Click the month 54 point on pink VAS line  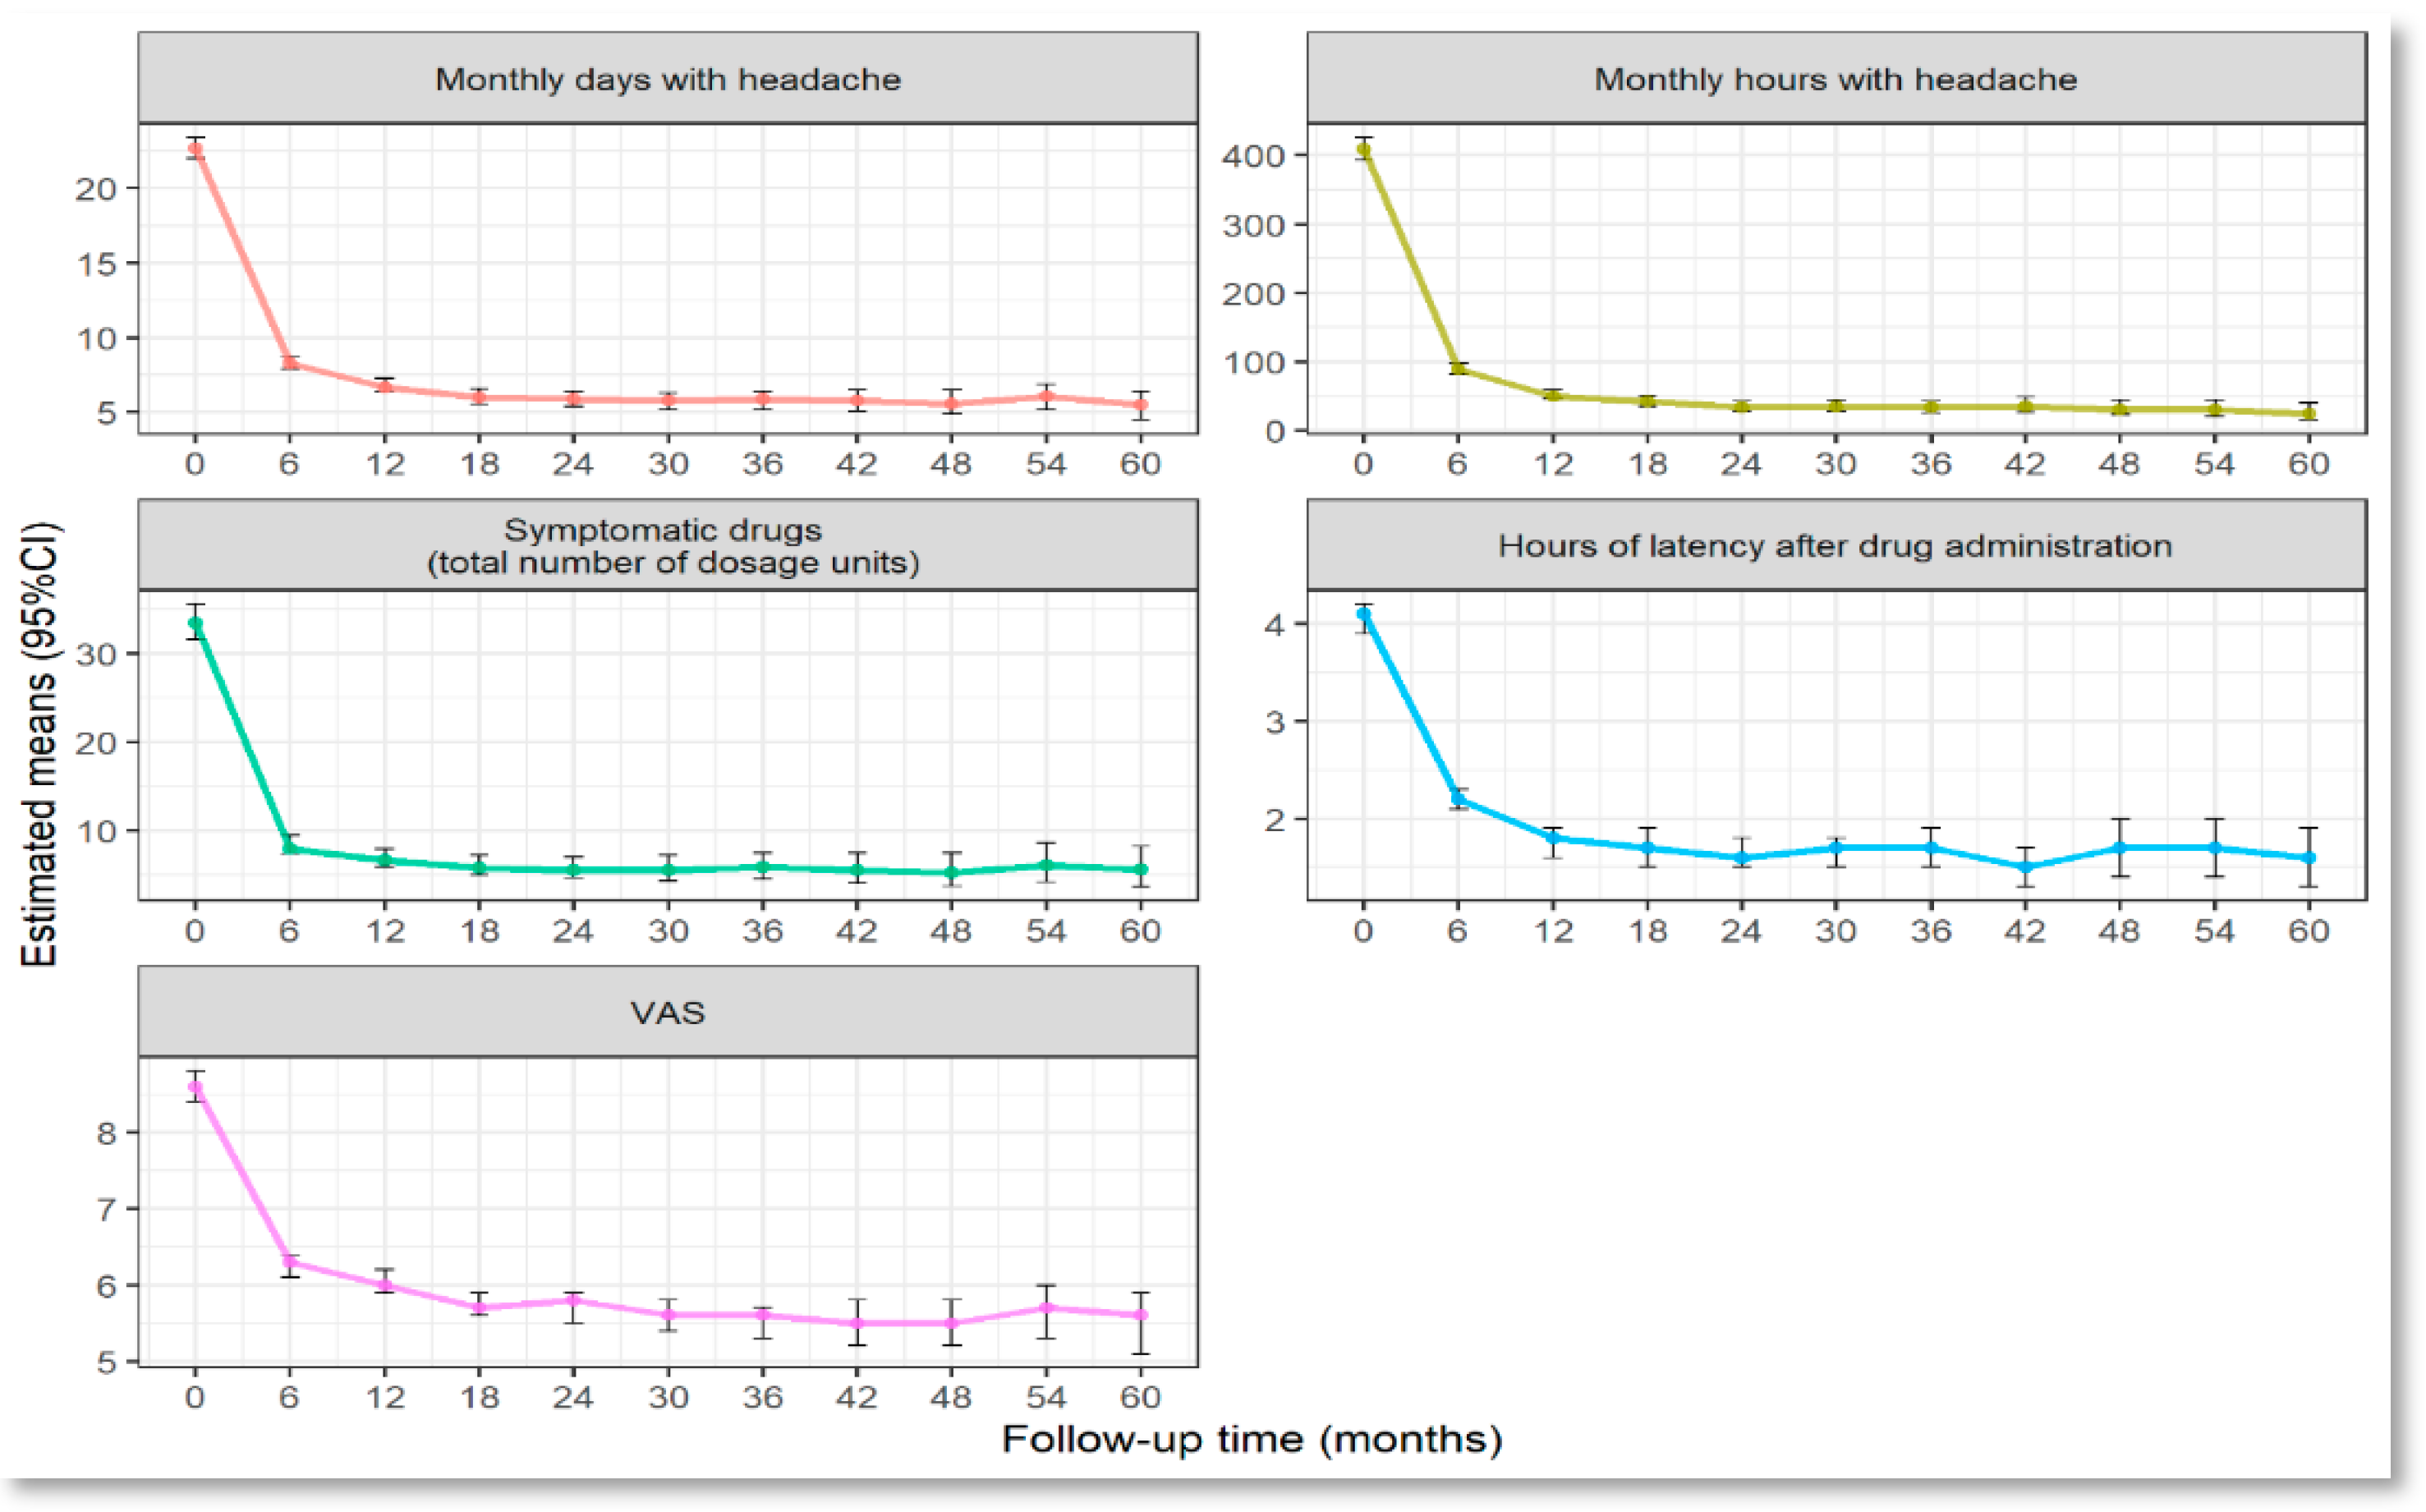pos(1046,1308)
